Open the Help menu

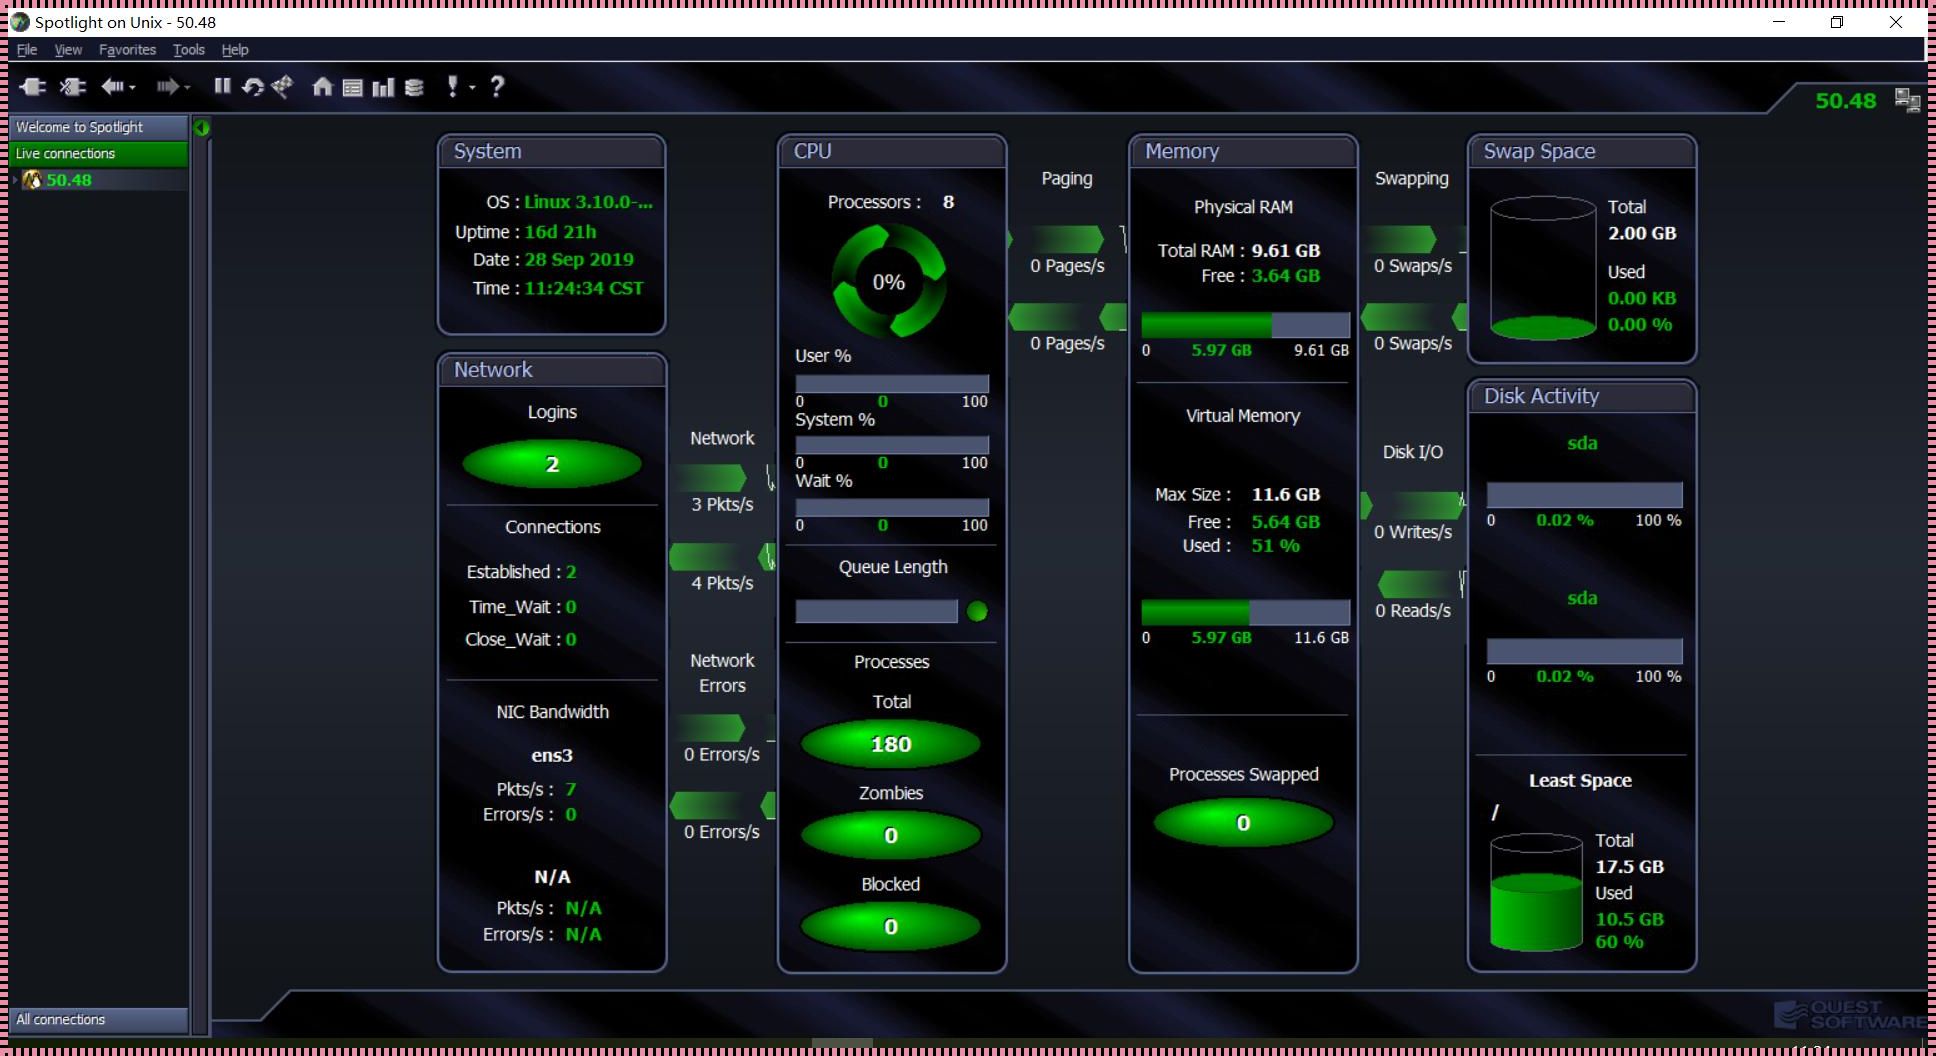235,49
